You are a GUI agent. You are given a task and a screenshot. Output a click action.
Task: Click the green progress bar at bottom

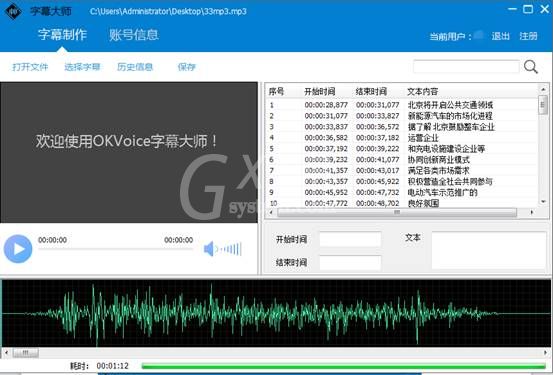[x=344, y=366]
